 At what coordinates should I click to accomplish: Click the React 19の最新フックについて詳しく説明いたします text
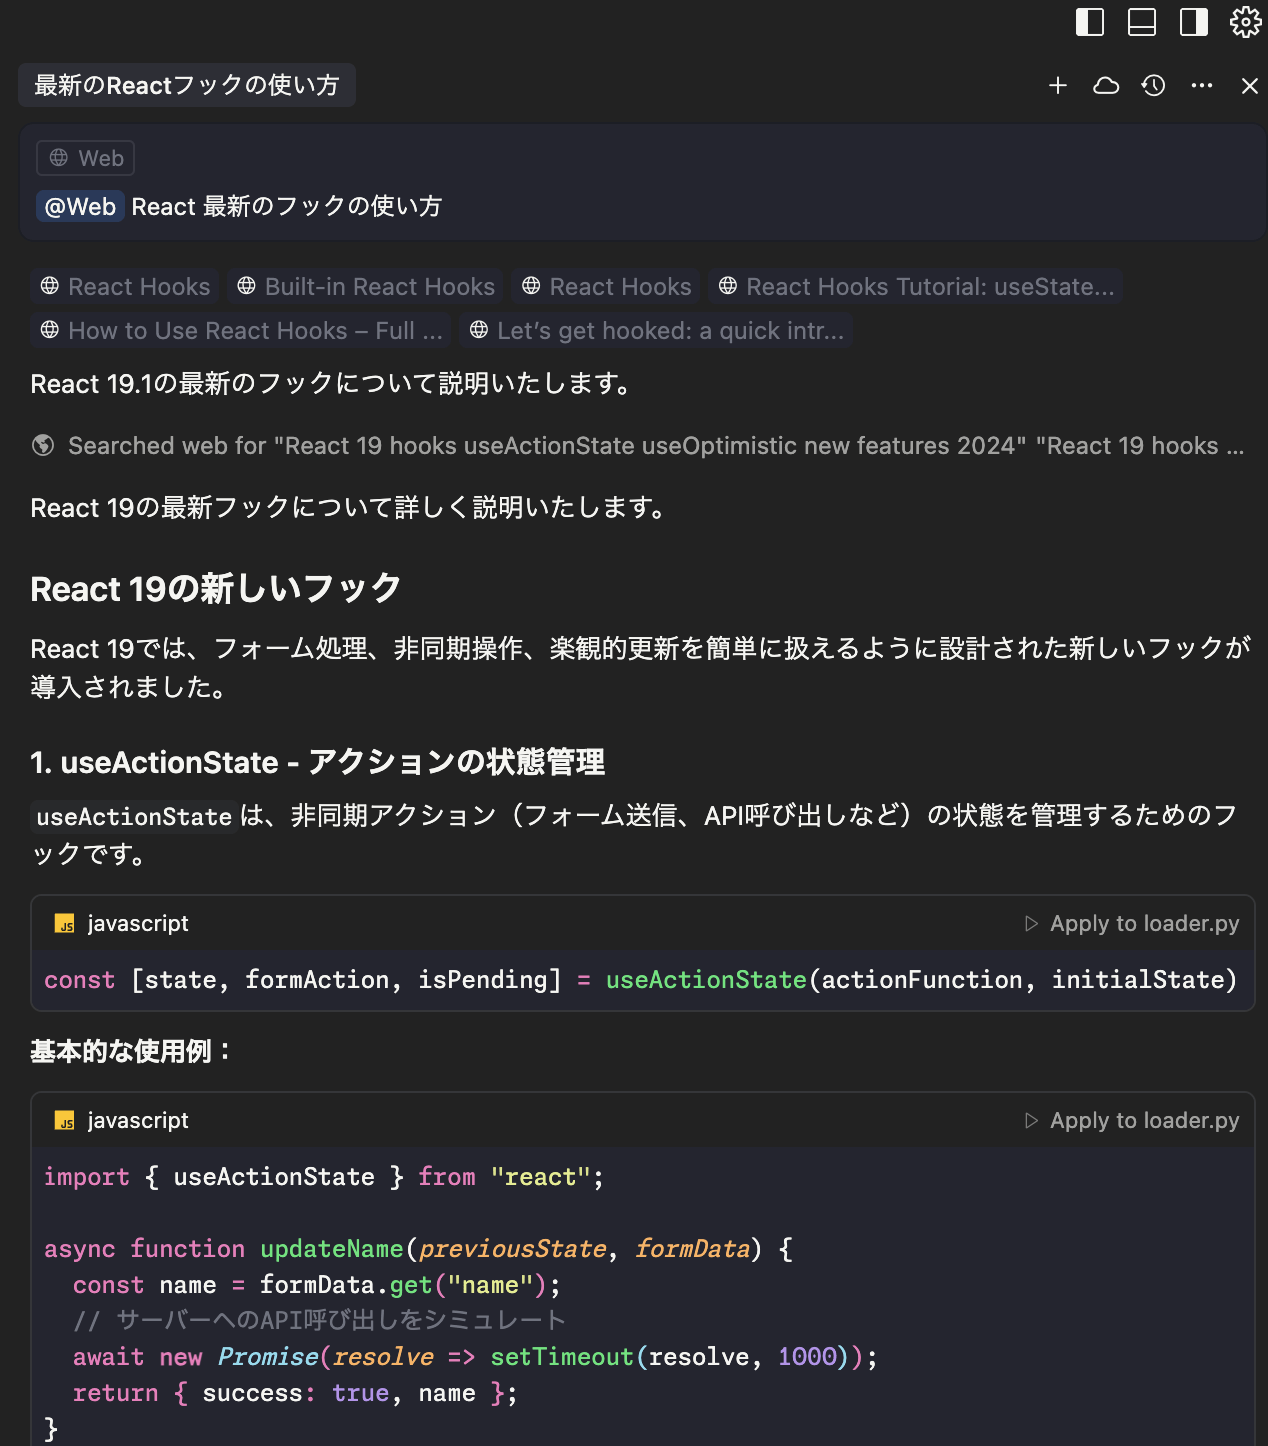click(x=350, y=508)
